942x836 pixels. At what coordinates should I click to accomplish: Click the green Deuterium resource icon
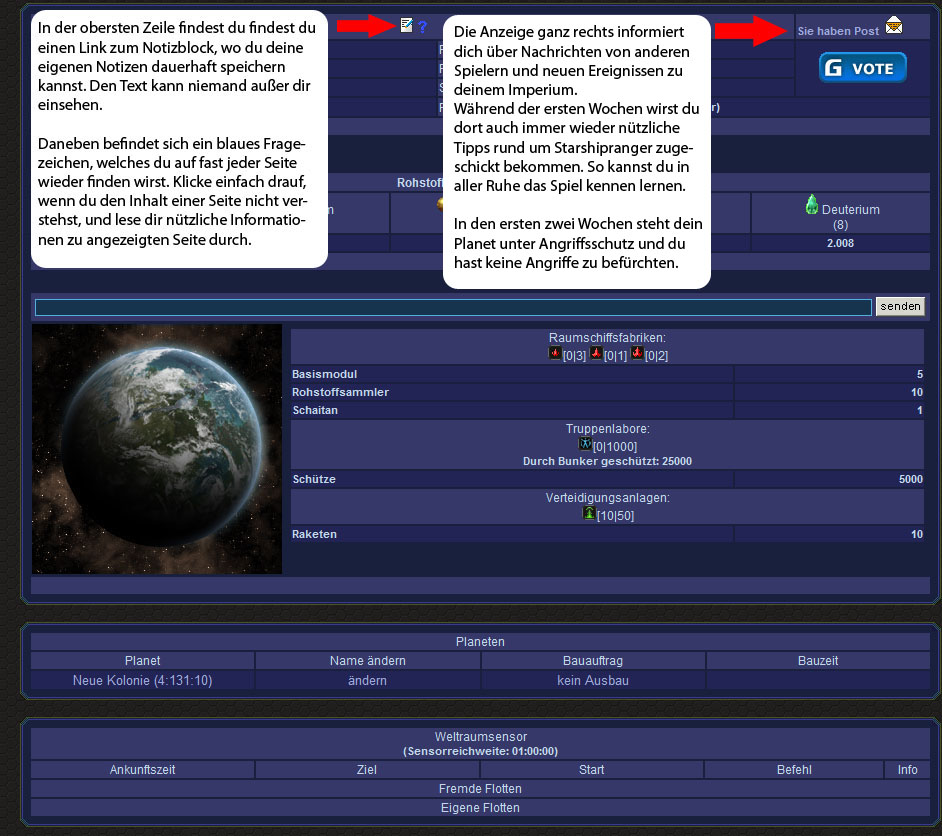click(812, 204)
